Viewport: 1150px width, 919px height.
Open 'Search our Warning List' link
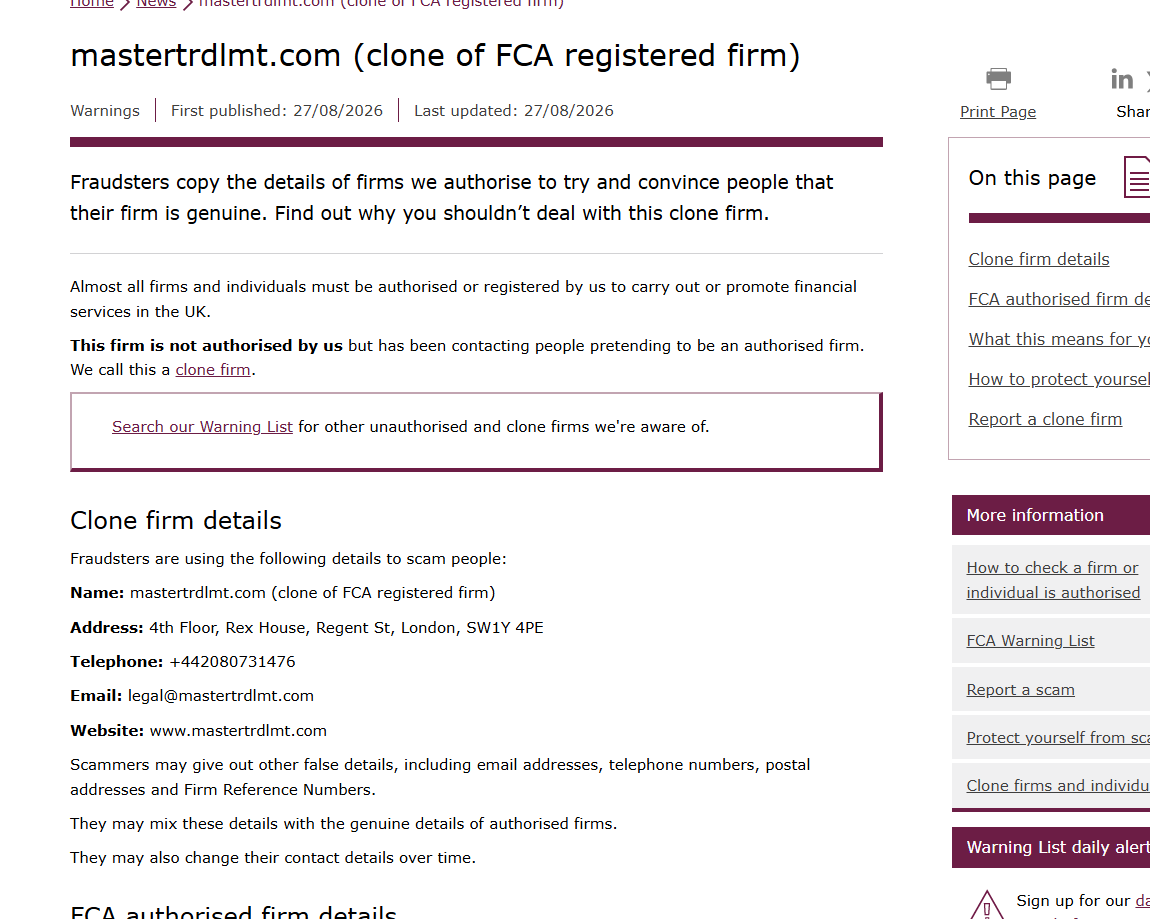(x=202, y=427)
